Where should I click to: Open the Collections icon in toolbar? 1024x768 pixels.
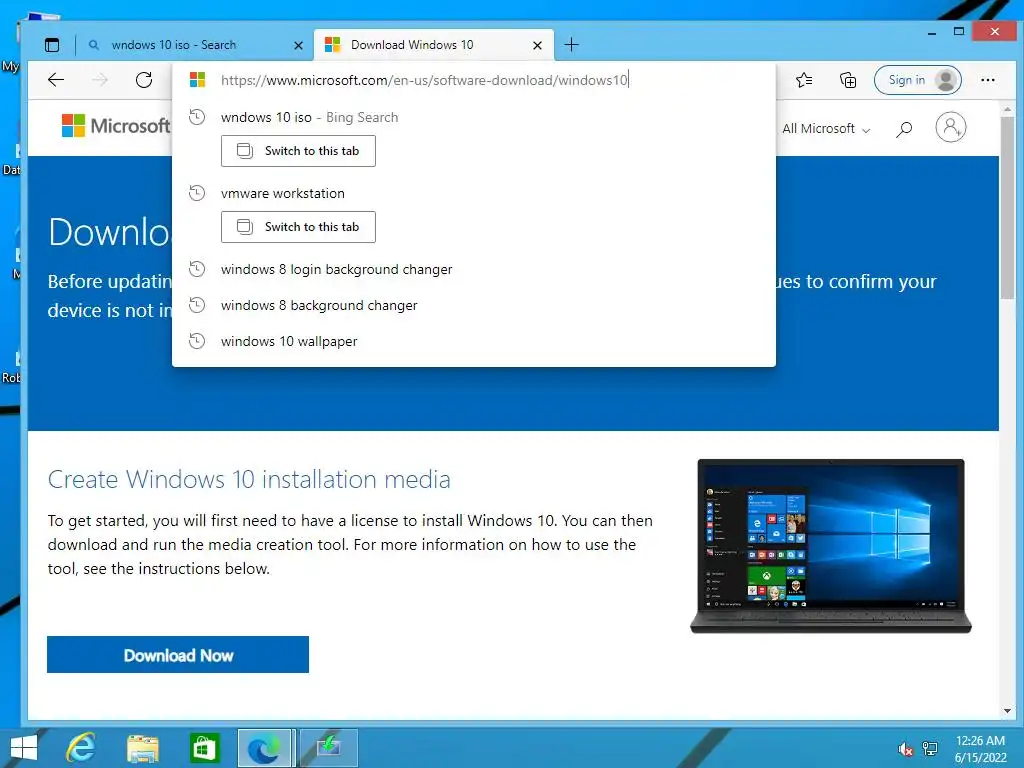848,80
